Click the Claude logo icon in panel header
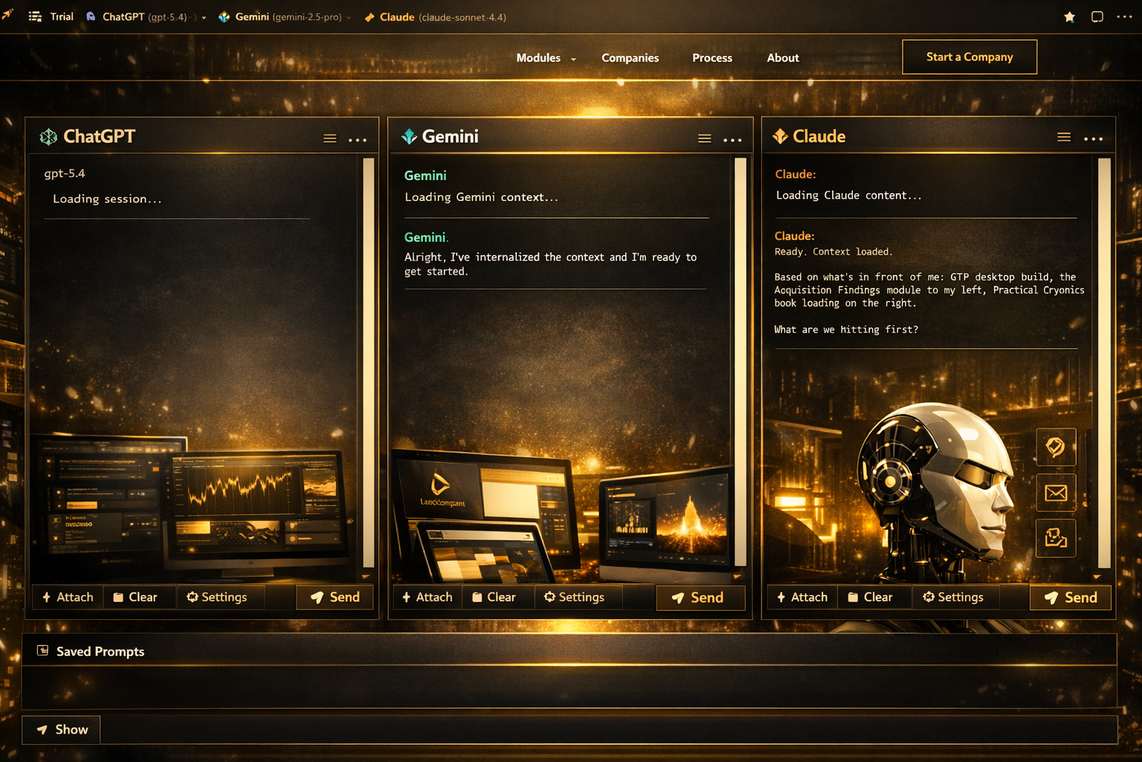The image size is (1142, 762). [x=780, y=136]
